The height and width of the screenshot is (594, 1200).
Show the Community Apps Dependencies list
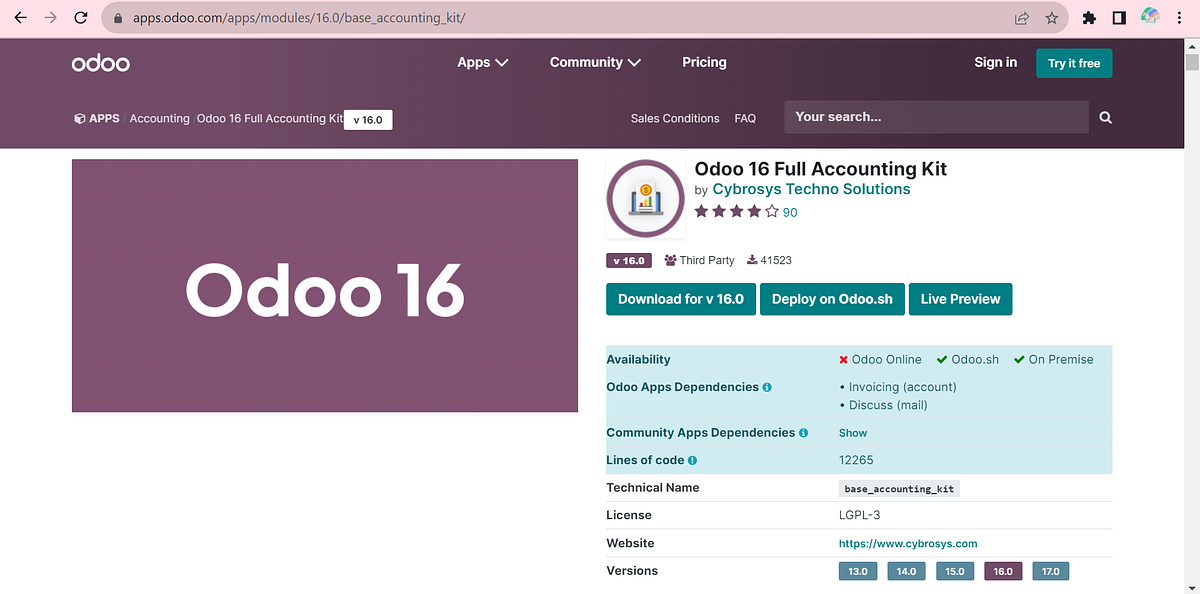pyautogui.click(x=852, y=432)
